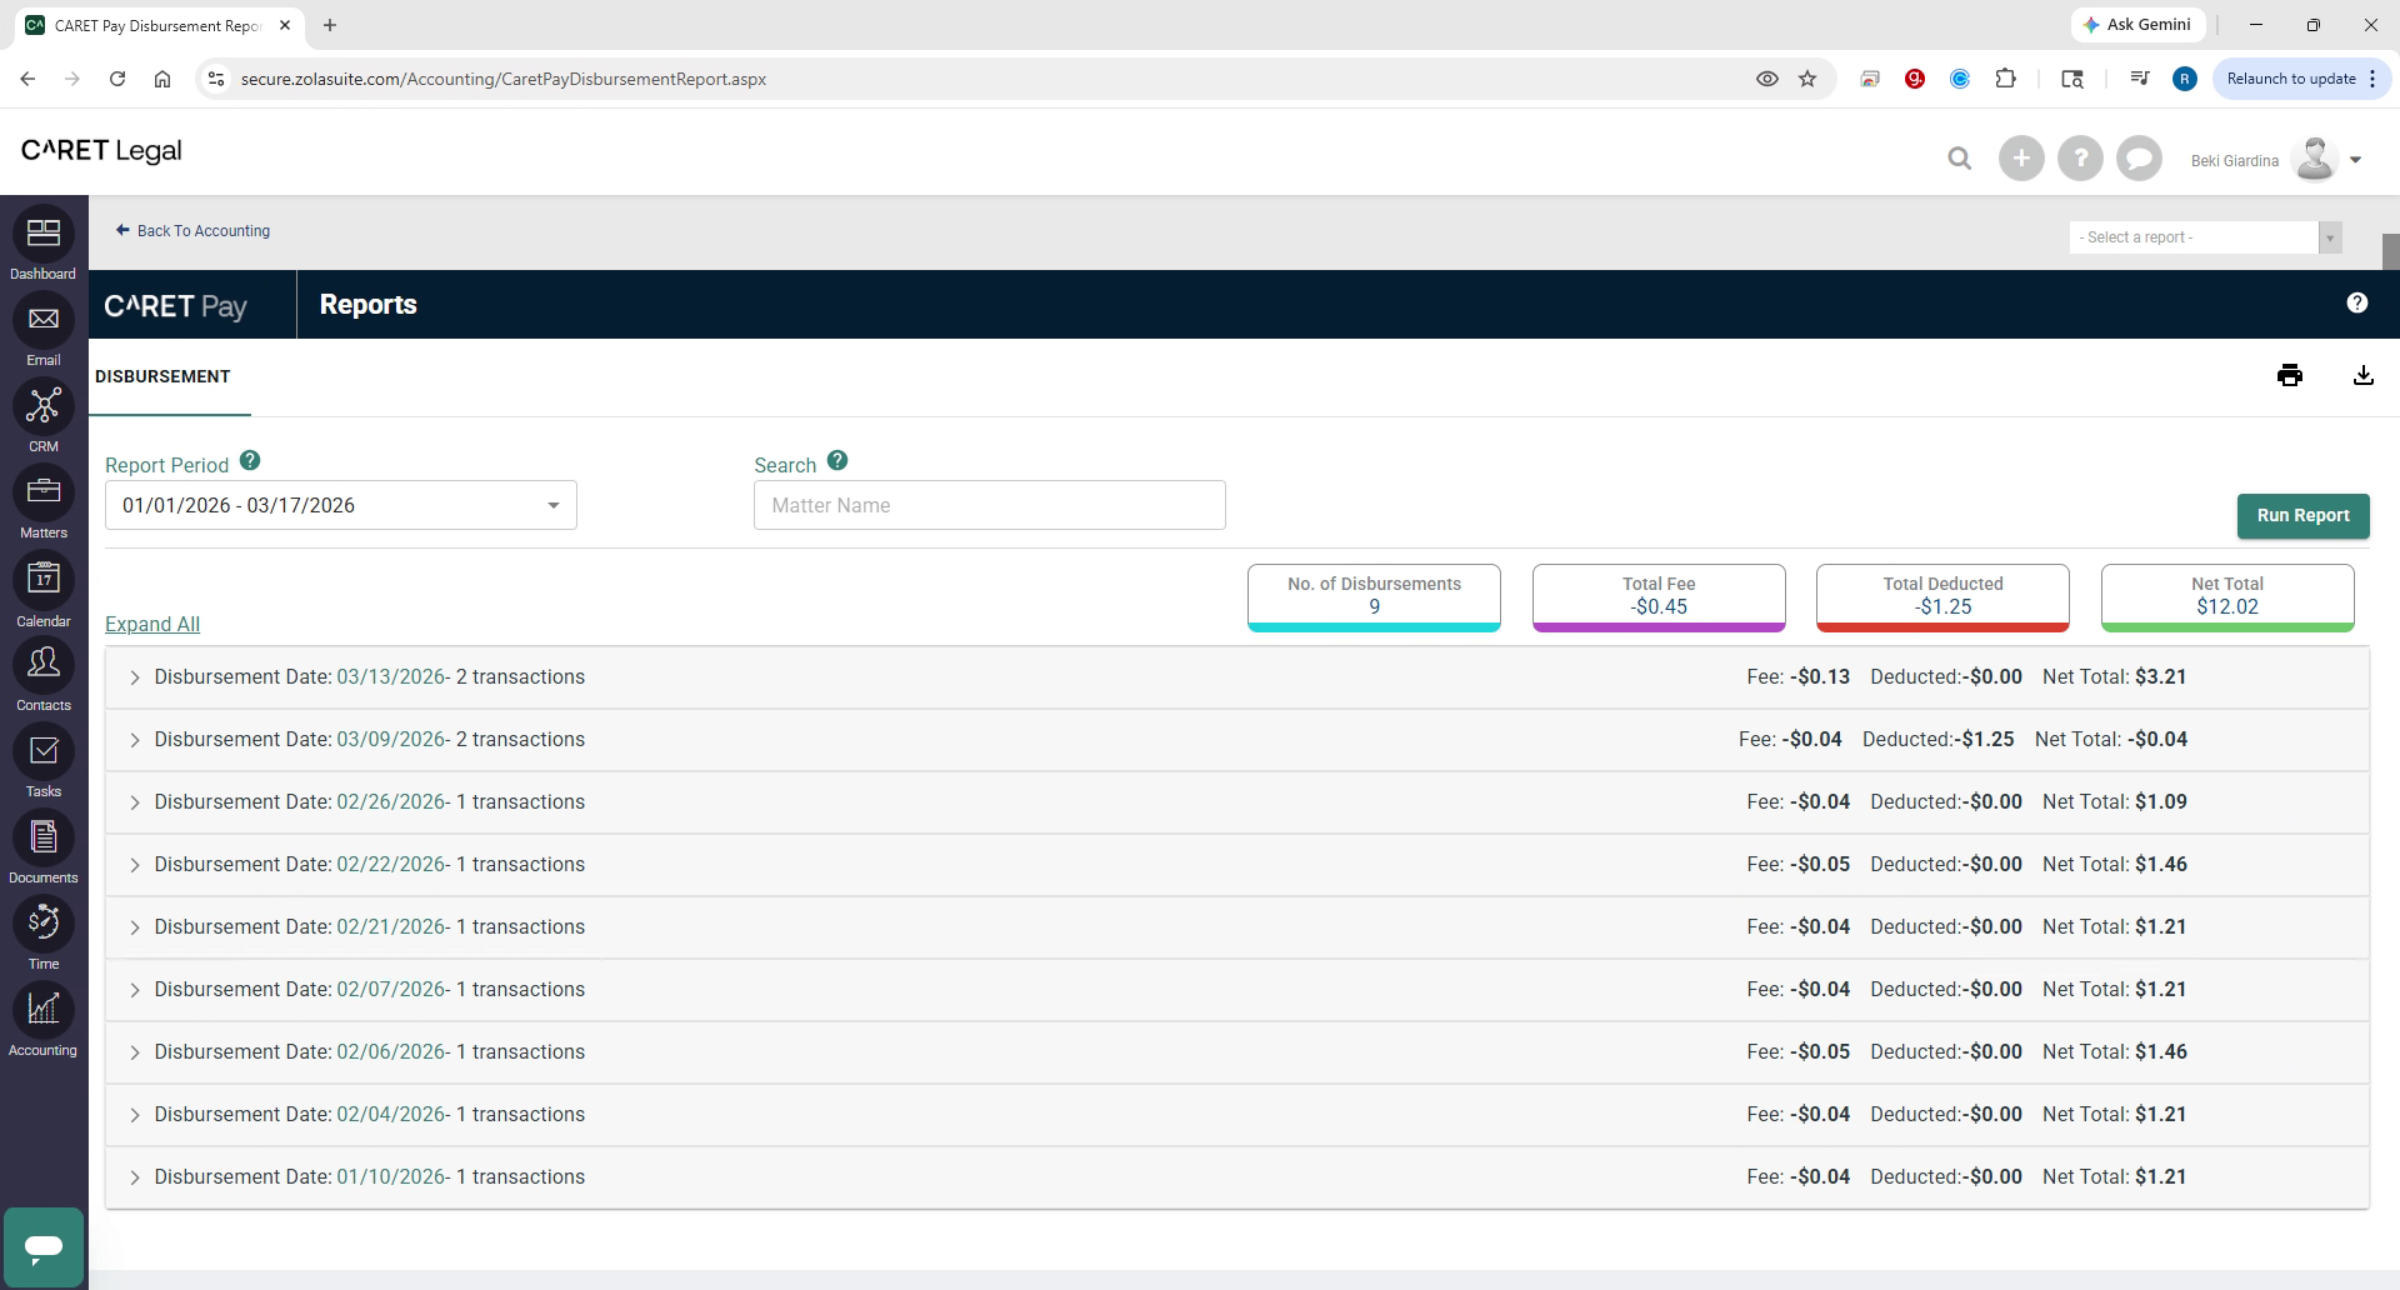Open the messages chat bubble icon
The width and height of the screenshot is (2400, 1290).
[2139, 159]
